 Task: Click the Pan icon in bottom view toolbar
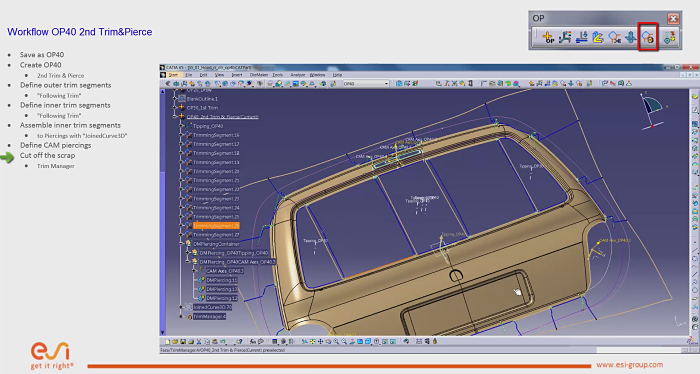click(x=320, y=341)
